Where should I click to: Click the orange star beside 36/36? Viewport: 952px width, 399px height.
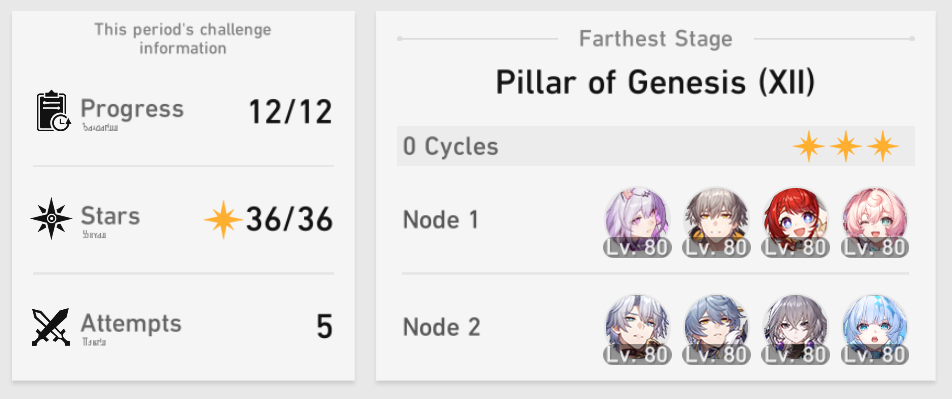(223, 219)
